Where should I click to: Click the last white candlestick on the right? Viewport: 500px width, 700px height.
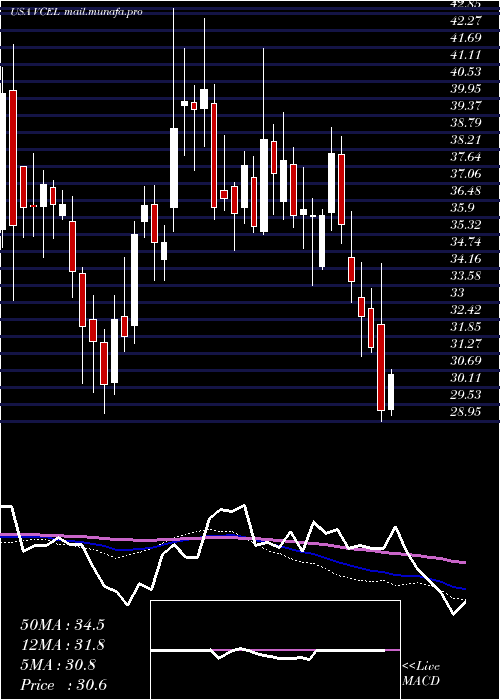point(391,392)
